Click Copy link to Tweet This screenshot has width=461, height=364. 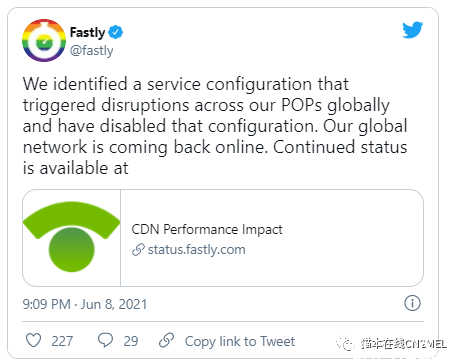[240, 341]
